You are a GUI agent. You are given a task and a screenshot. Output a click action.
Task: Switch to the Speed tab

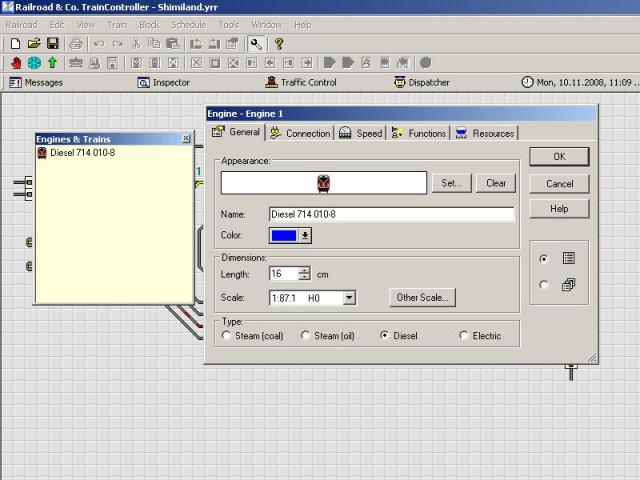[360, 133]
